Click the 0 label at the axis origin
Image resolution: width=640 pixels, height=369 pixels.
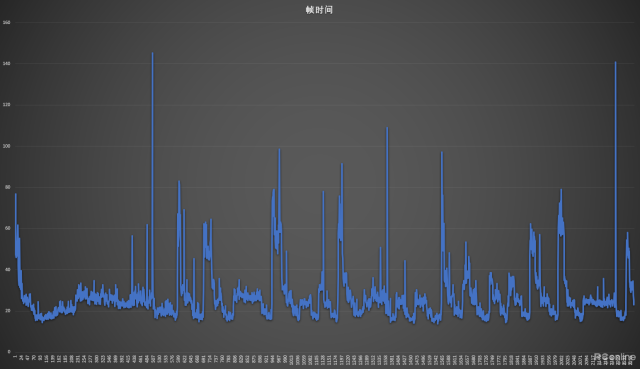tap(9, 352)
